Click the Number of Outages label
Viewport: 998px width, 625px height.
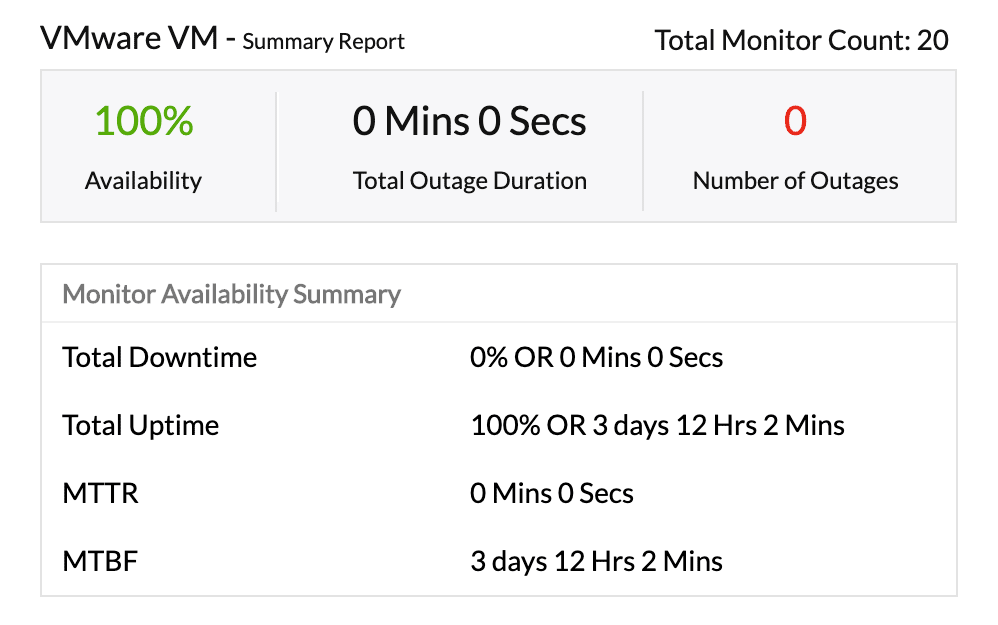796,181
